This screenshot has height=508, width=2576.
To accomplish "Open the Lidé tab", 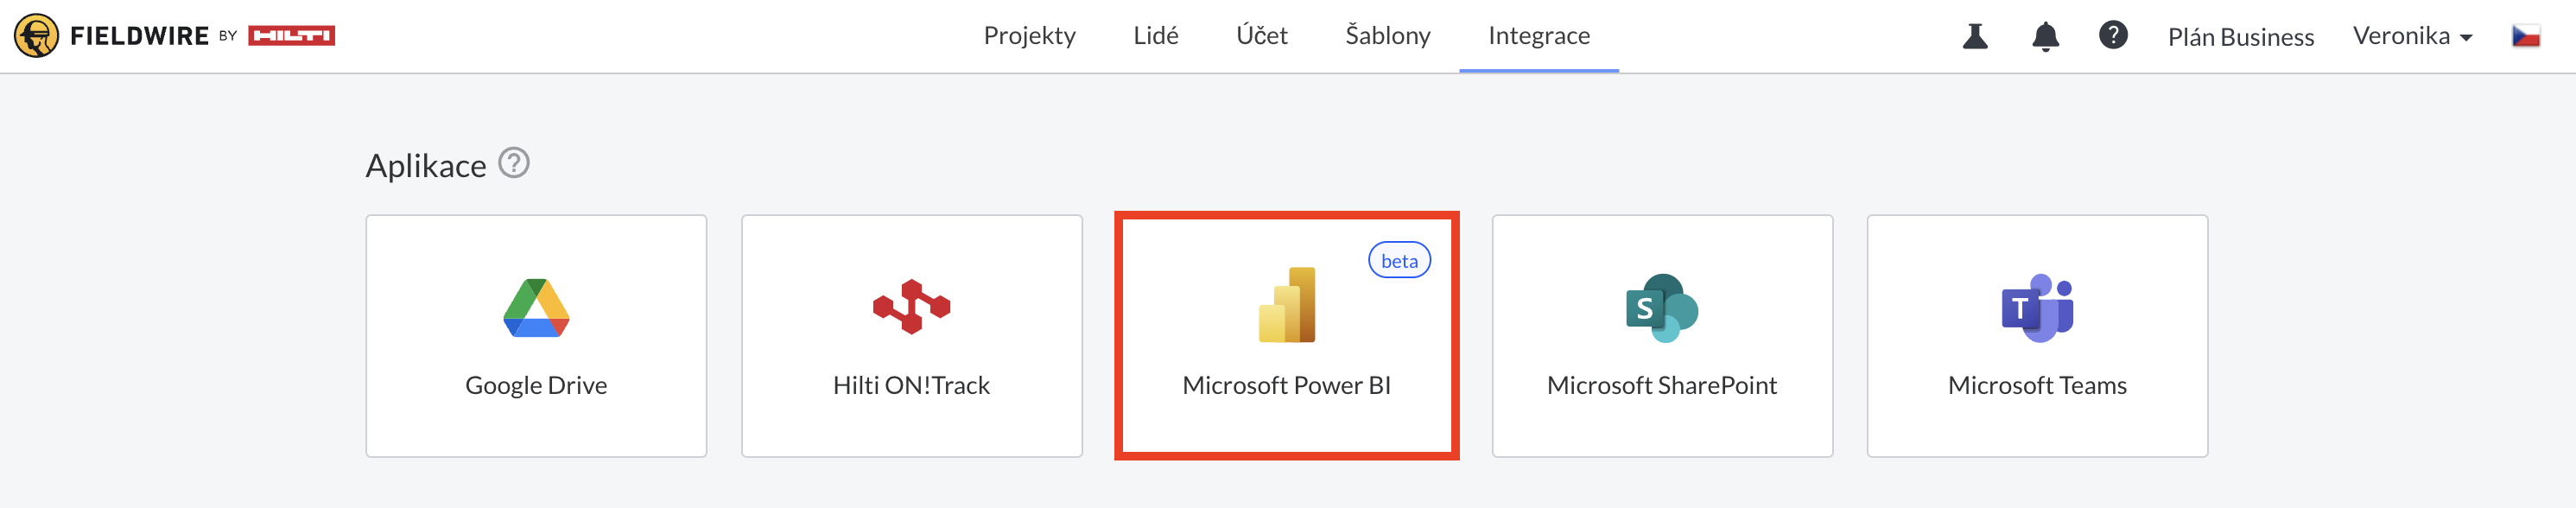I will pos(1155,36).
